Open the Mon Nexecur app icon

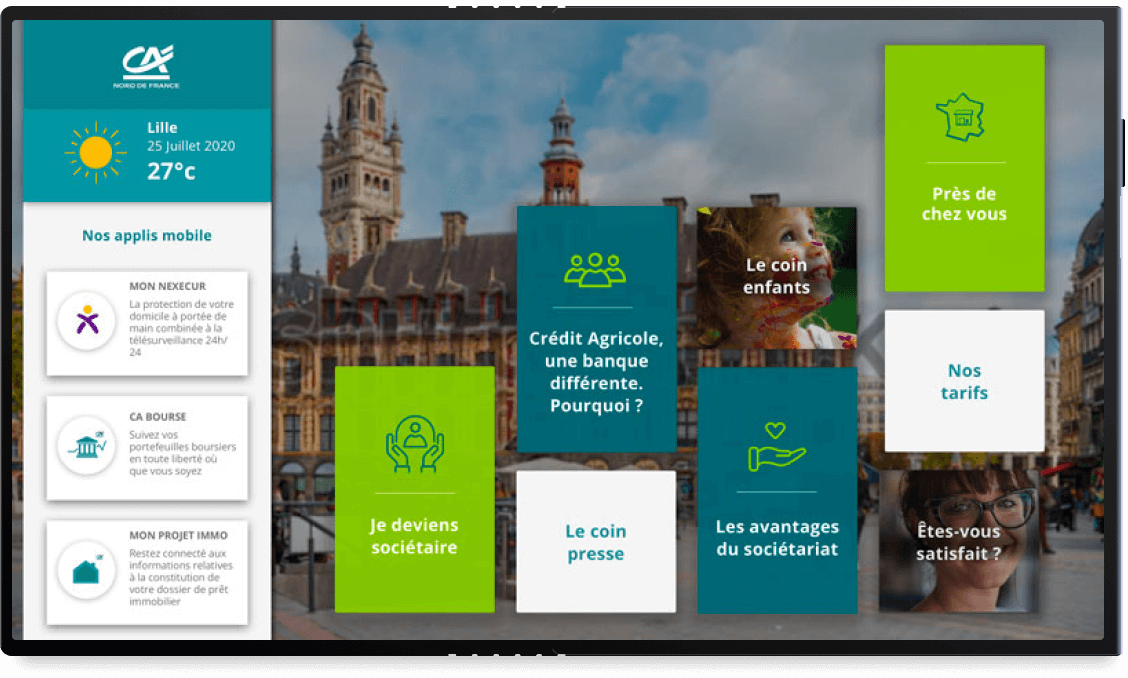[87, 321]
